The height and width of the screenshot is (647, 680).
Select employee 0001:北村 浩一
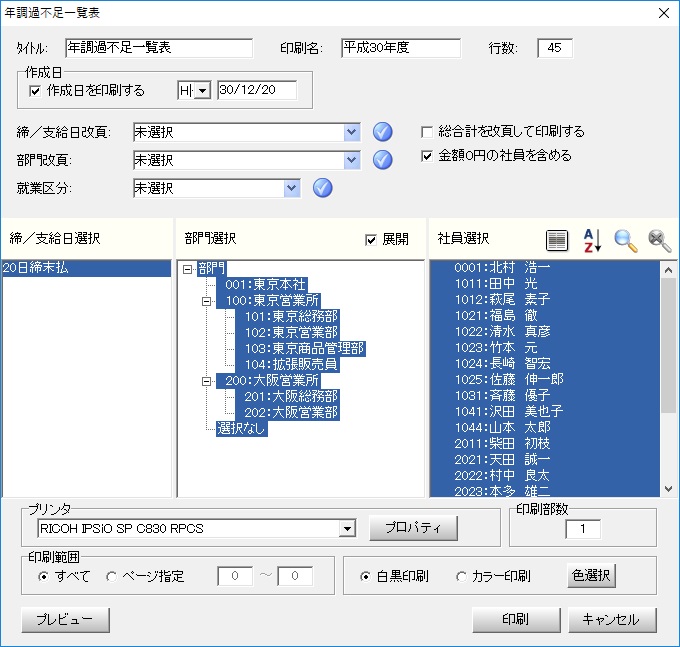545,268
